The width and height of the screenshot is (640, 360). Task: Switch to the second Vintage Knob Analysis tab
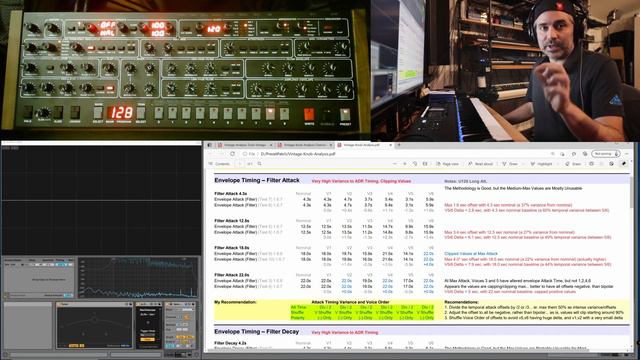(x=304, y=145)
